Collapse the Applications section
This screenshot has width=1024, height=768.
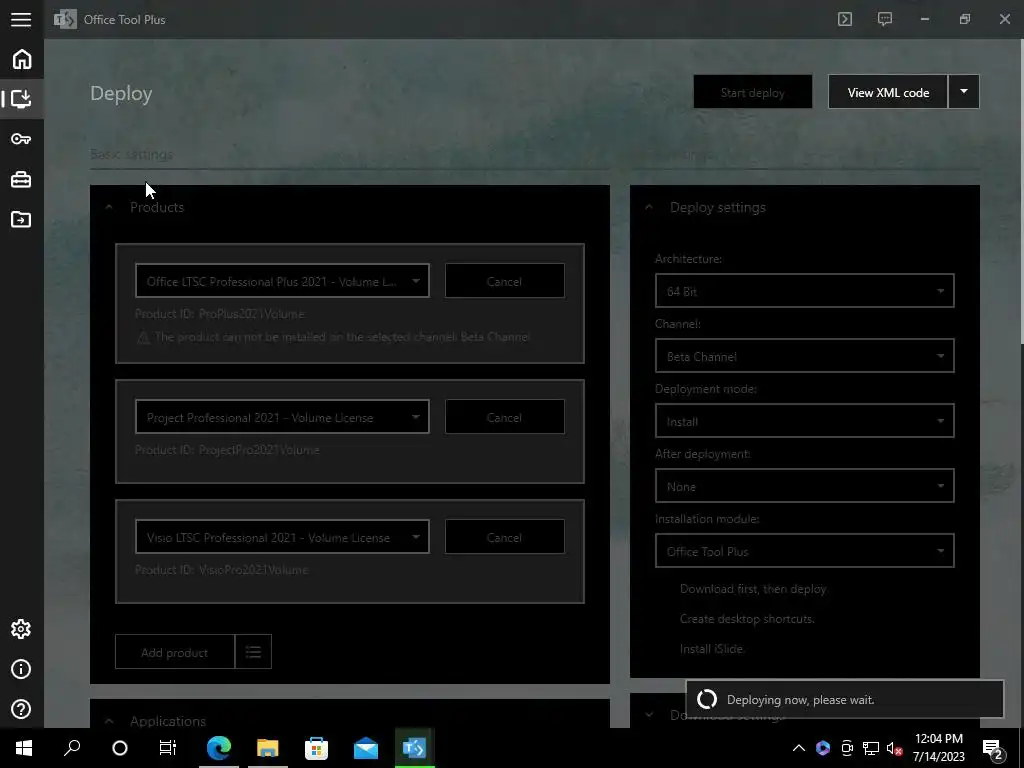109,721
